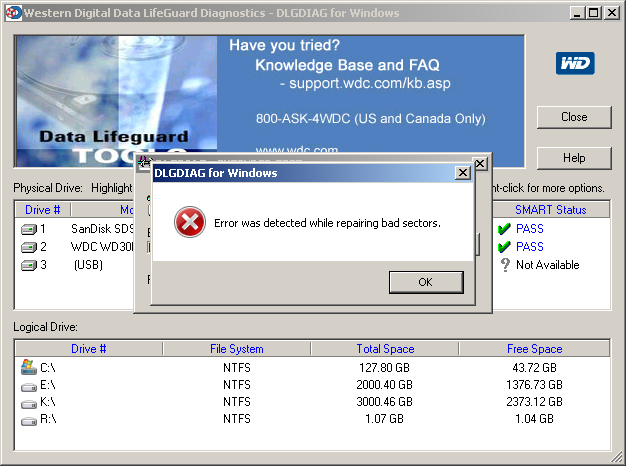Click the WD logo
This screenshot has width=626, height=466.
click(575, 63)
